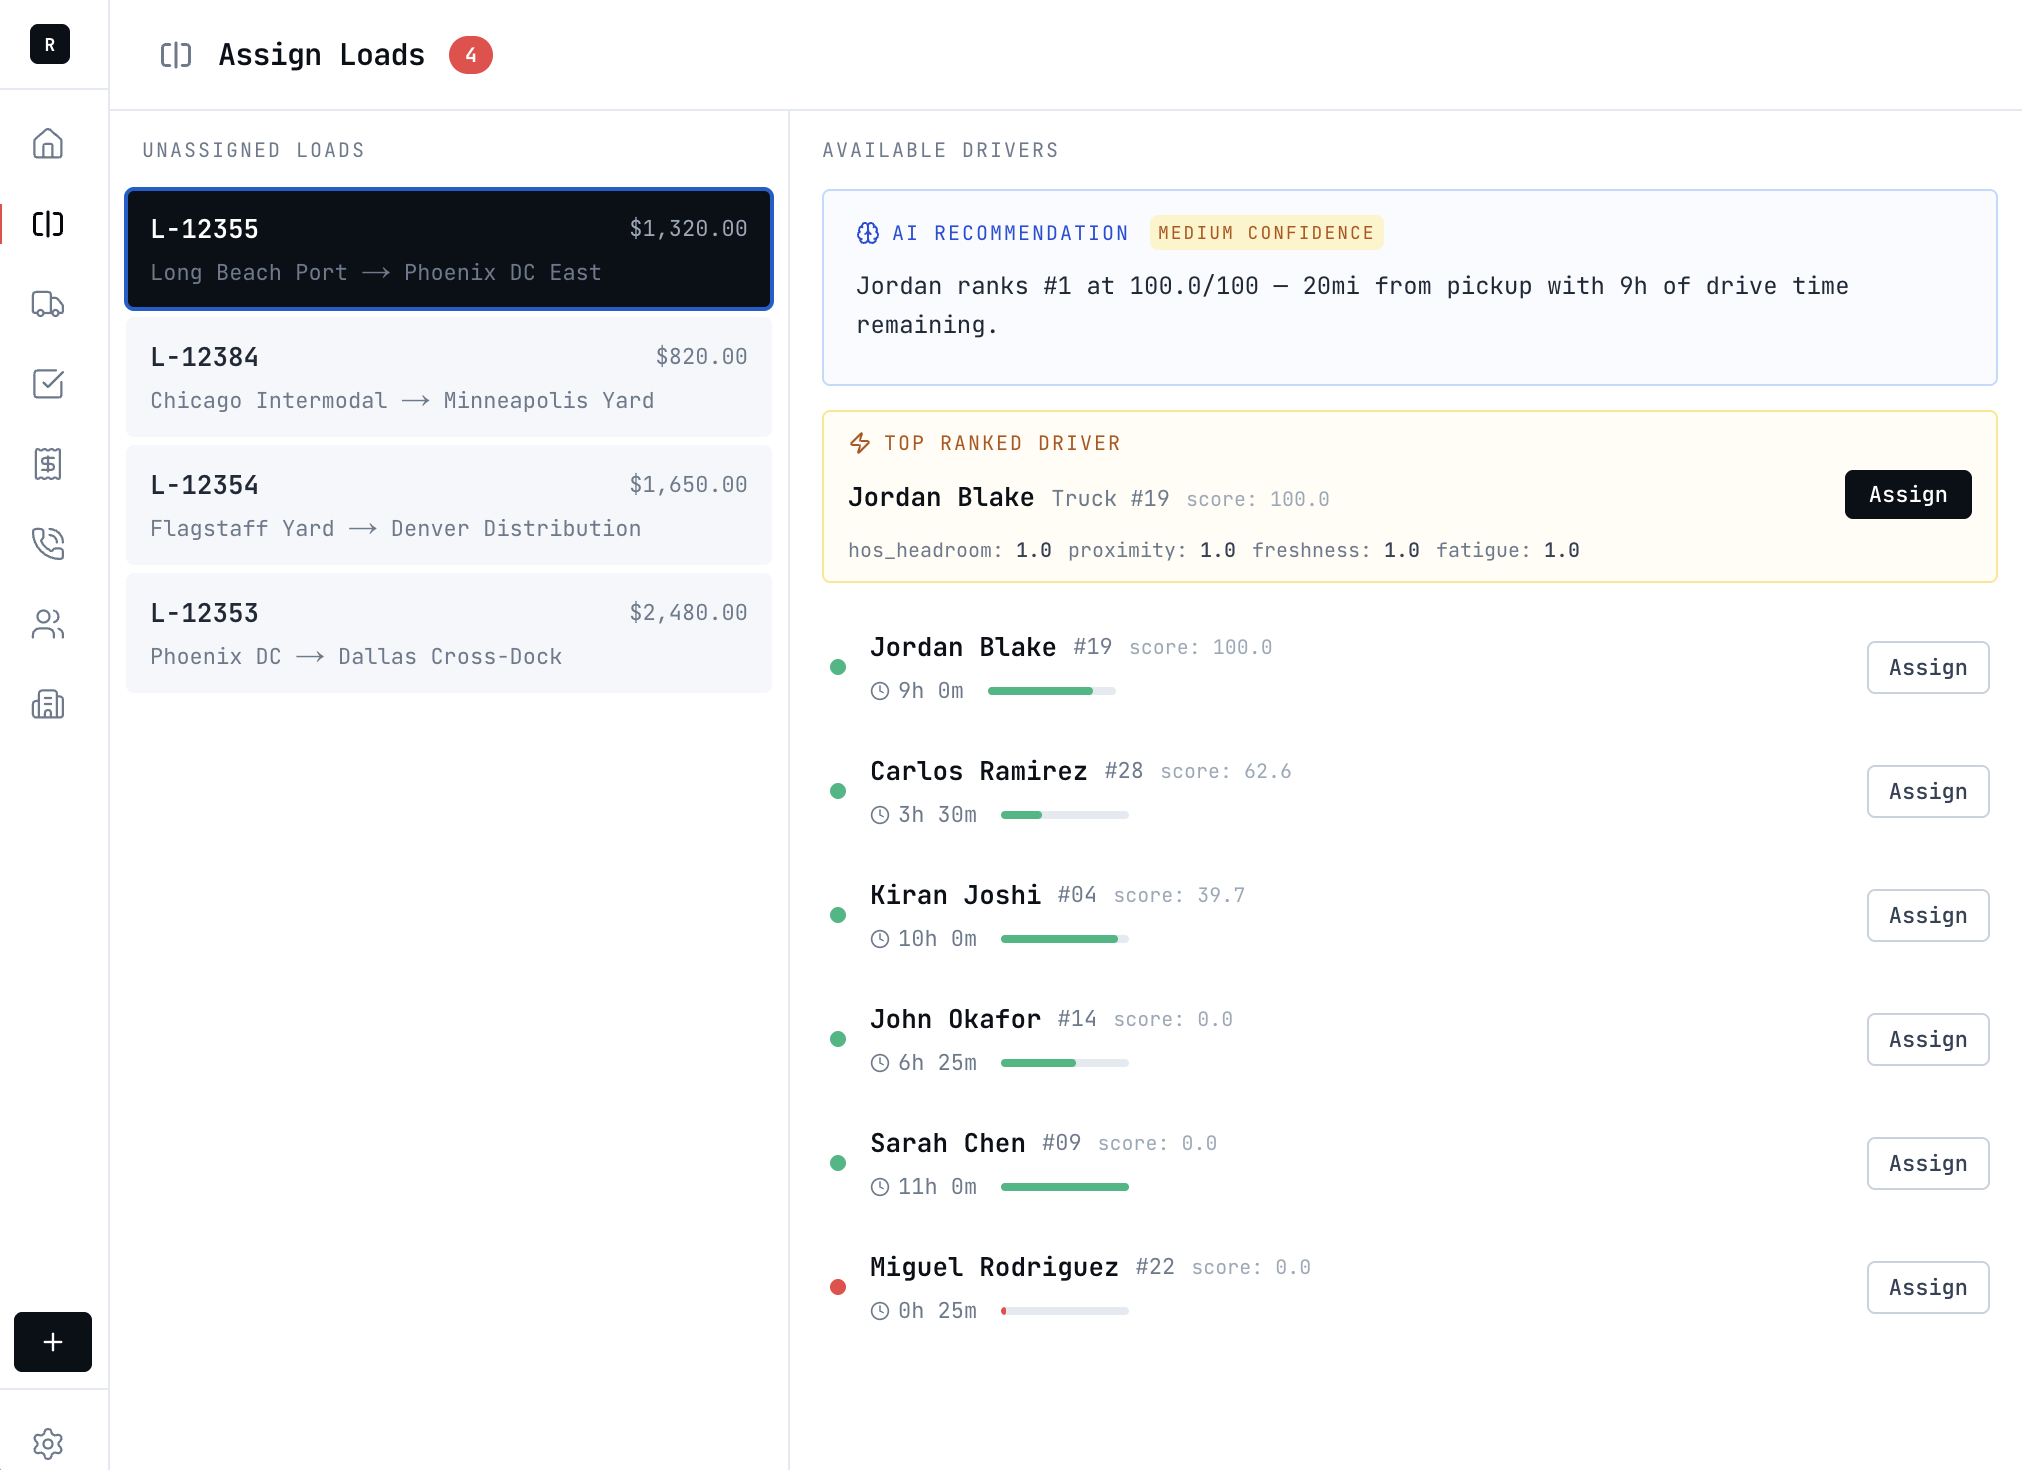
Task: Open the truck fleet sidebar icon
Action: point(48,304)
